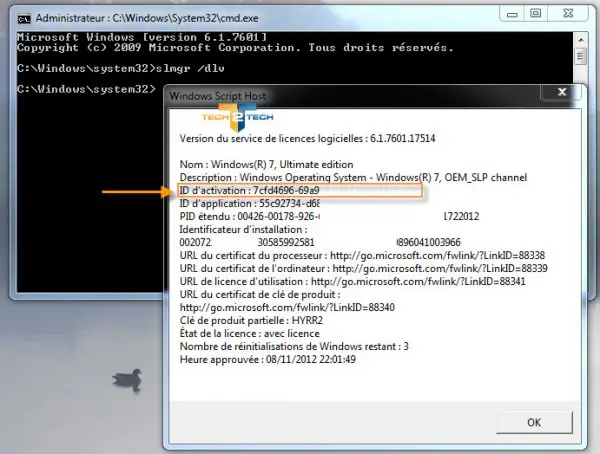
Task: Maximize the cmd.exe window
Action: pos(536,14)
